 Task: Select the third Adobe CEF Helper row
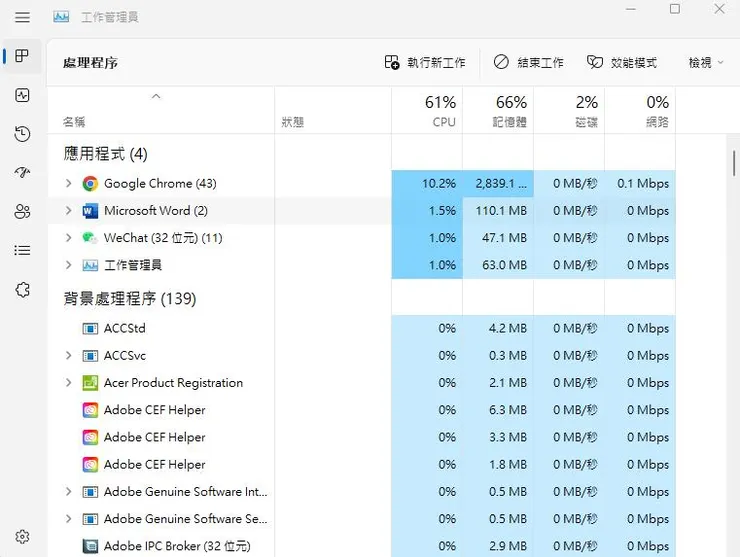click(362, 464)
